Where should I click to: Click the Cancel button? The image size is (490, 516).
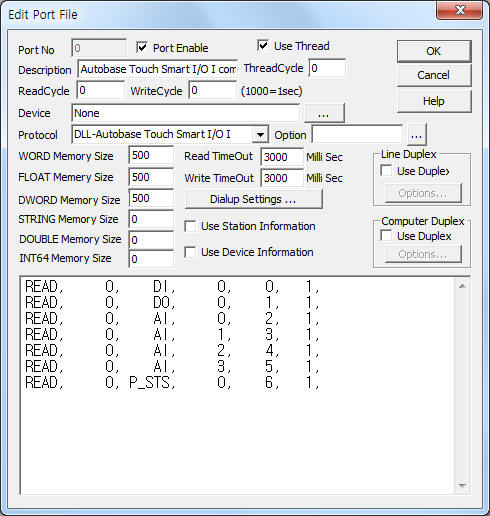[434, 75]
